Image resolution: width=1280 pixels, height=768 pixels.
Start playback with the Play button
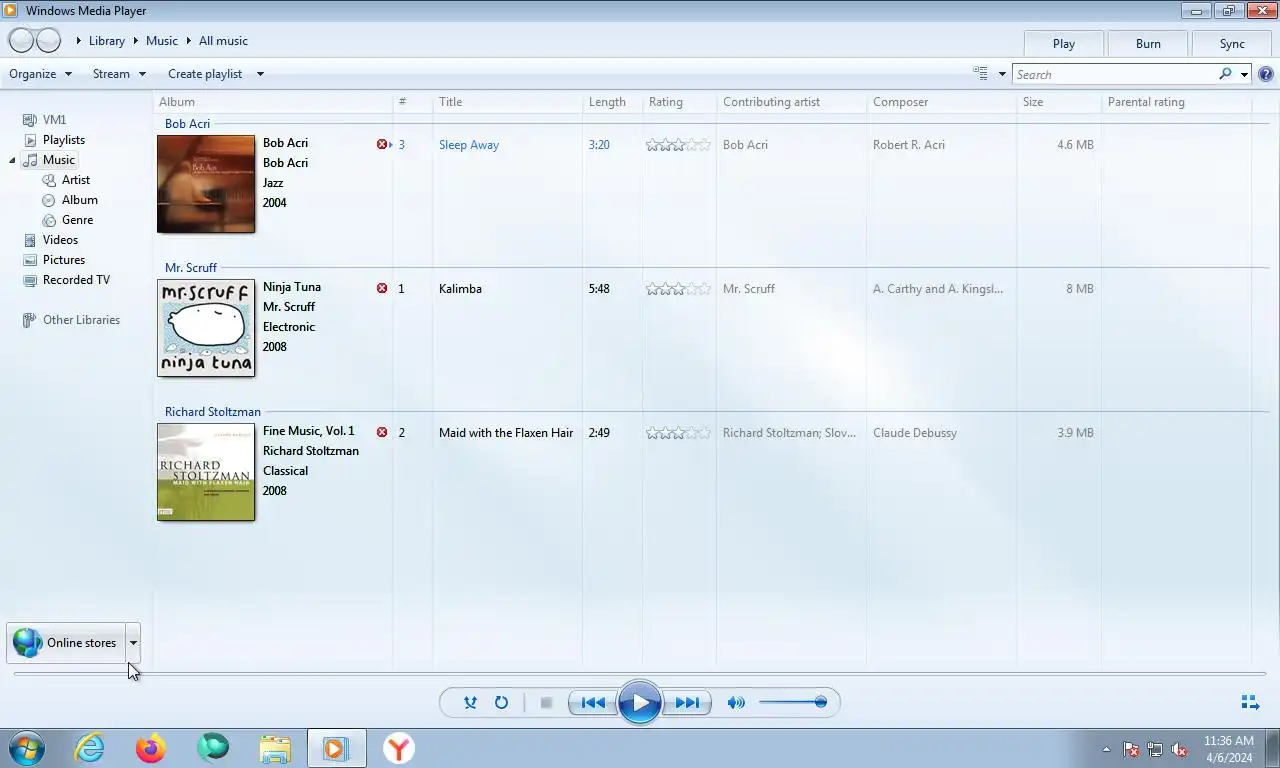pos(640,702)
